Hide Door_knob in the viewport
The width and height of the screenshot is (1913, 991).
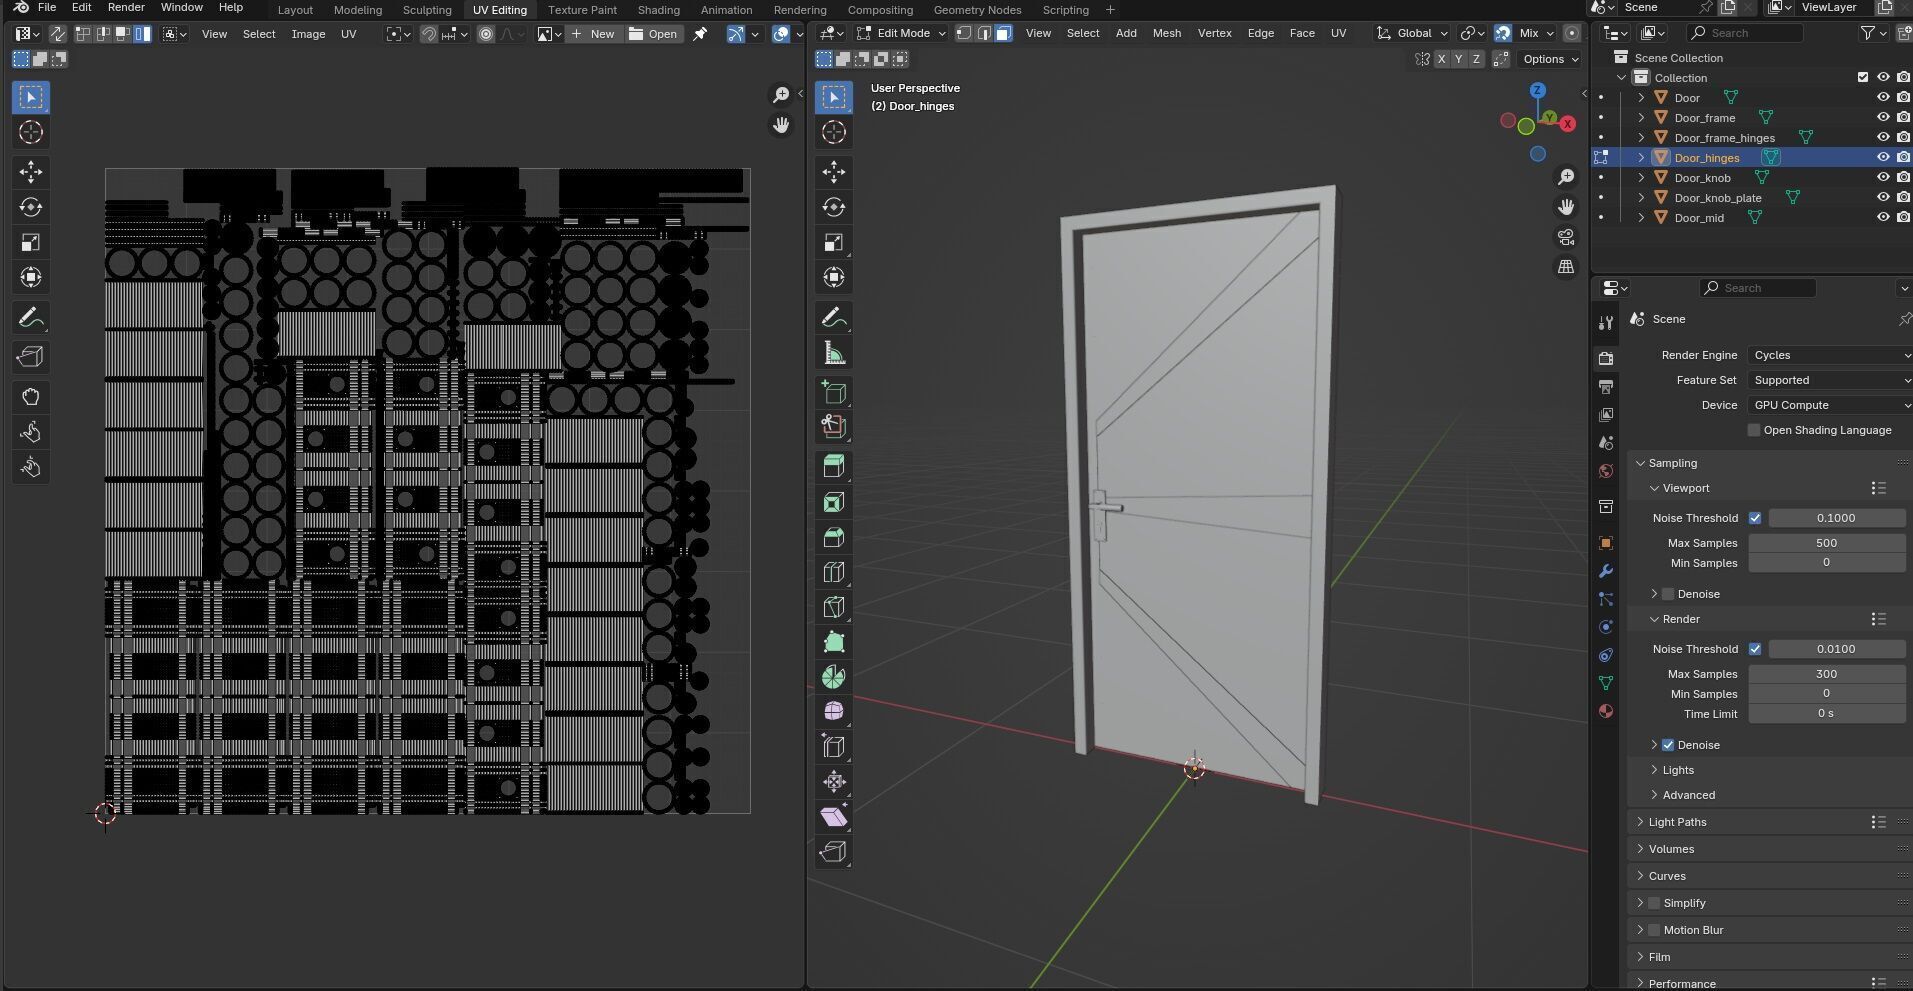click(x=1883, y=178)
